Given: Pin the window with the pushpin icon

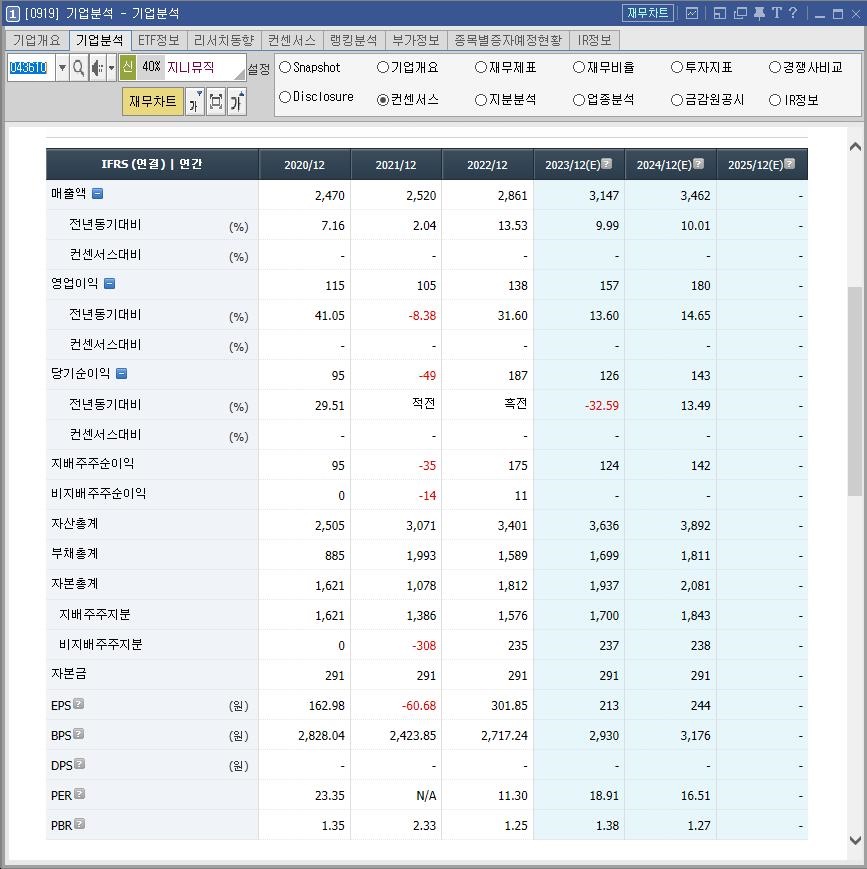Looking at the screenshot, I should pyautogui.click(x=759, y=13).
